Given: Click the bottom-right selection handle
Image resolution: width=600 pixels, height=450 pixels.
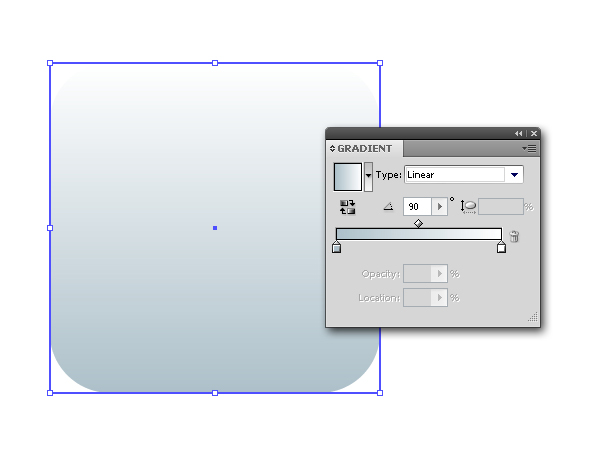Looking at the screenshot, I should [380, 393].
